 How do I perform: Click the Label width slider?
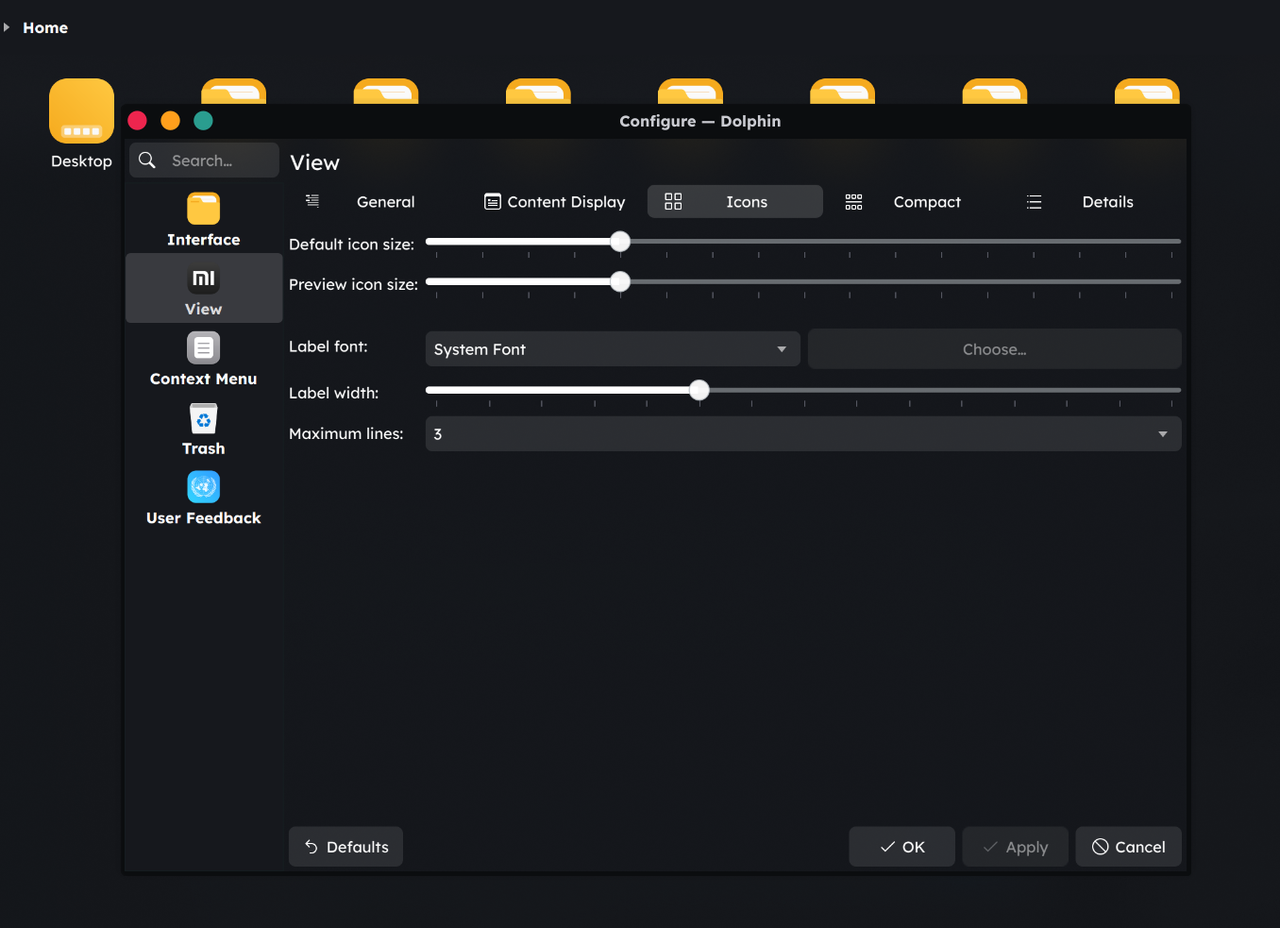pos(803,390)
